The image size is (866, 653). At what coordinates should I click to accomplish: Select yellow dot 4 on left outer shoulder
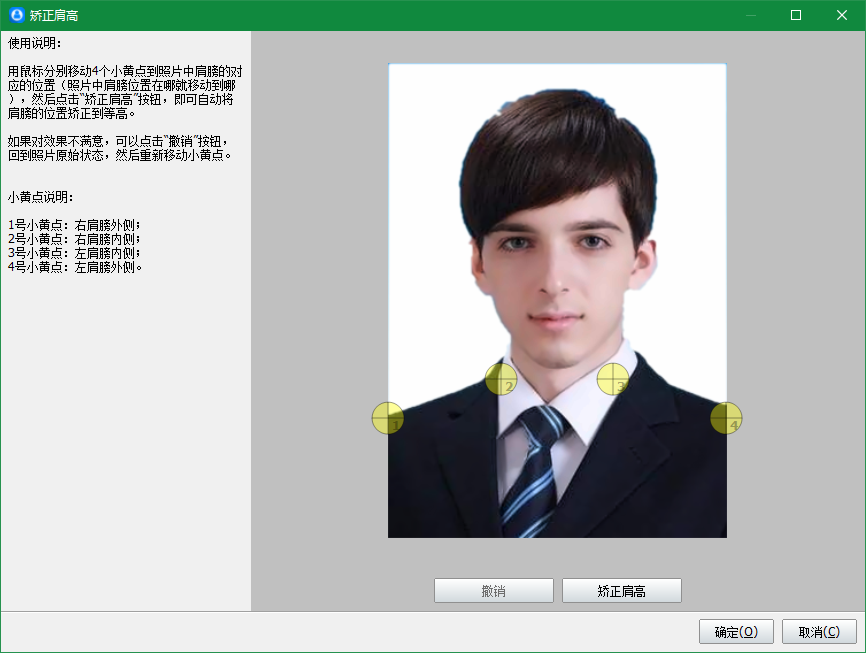tap(727, 418)
